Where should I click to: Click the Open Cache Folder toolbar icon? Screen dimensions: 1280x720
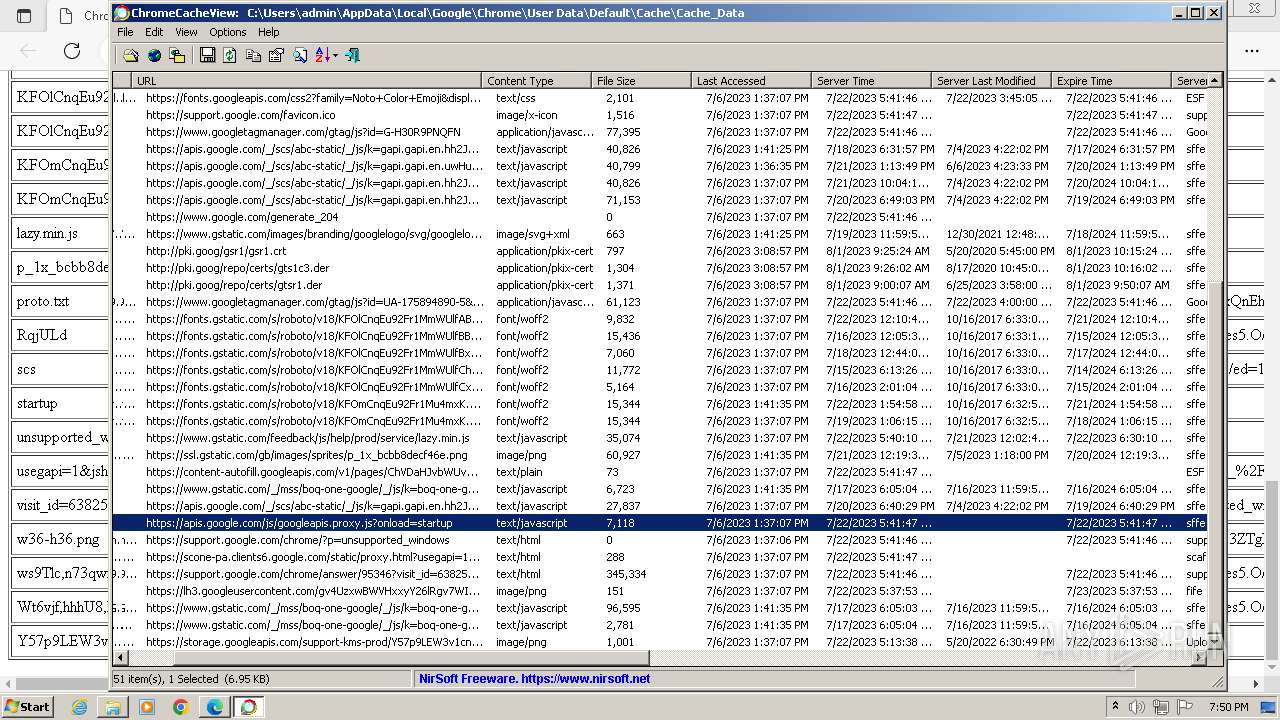coord(131,56)
